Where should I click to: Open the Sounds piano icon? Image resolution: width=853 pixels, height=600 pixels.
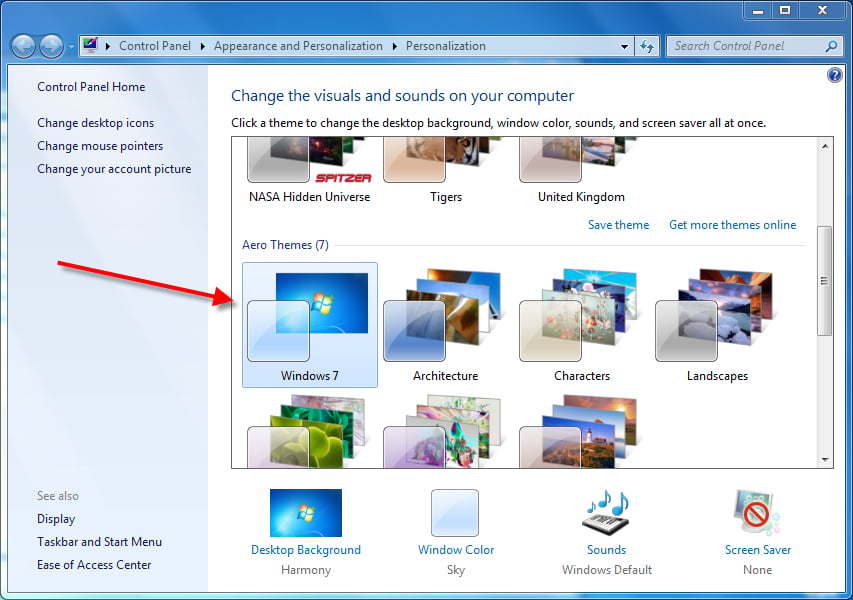607,513
